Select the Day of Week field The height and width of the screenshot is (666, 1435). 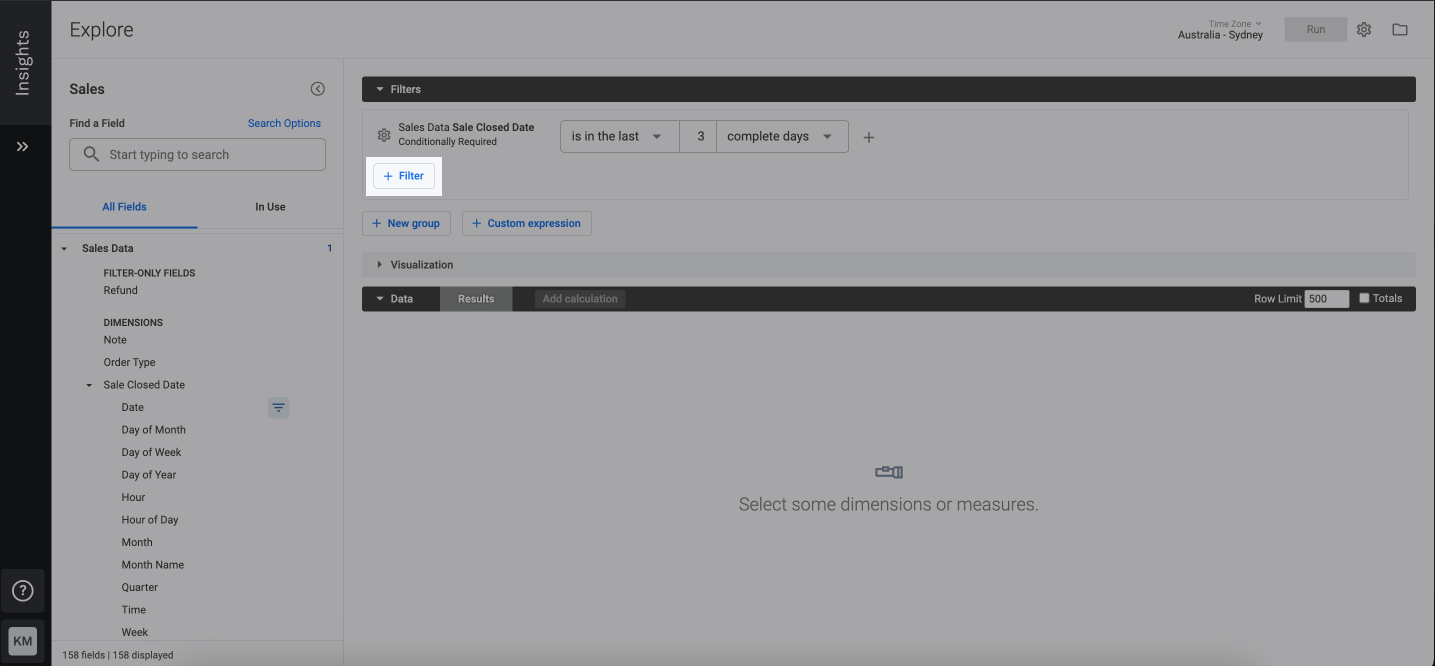[152, 452]
